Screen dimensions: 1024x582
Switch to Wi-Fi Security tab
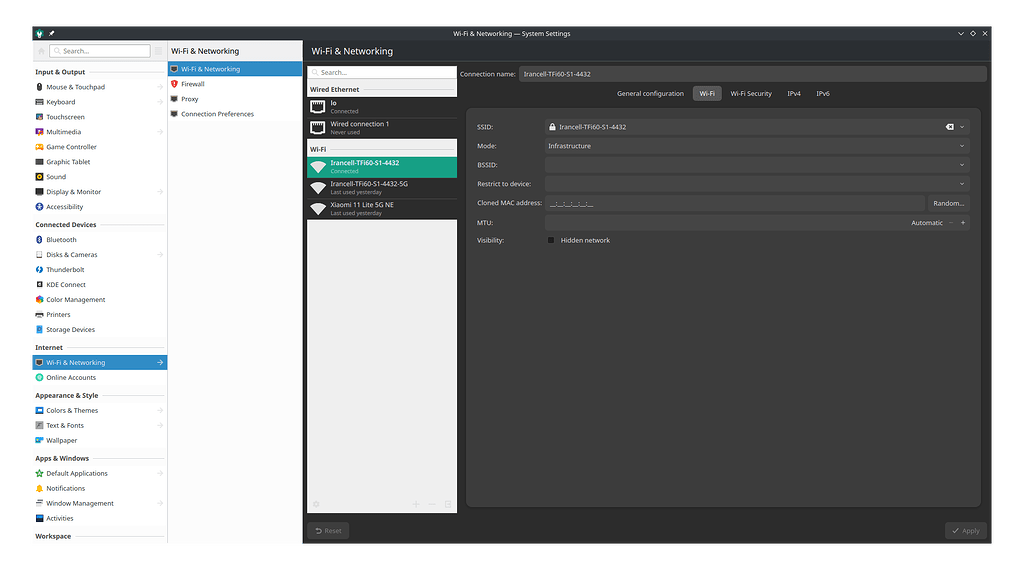click(751, 93)
